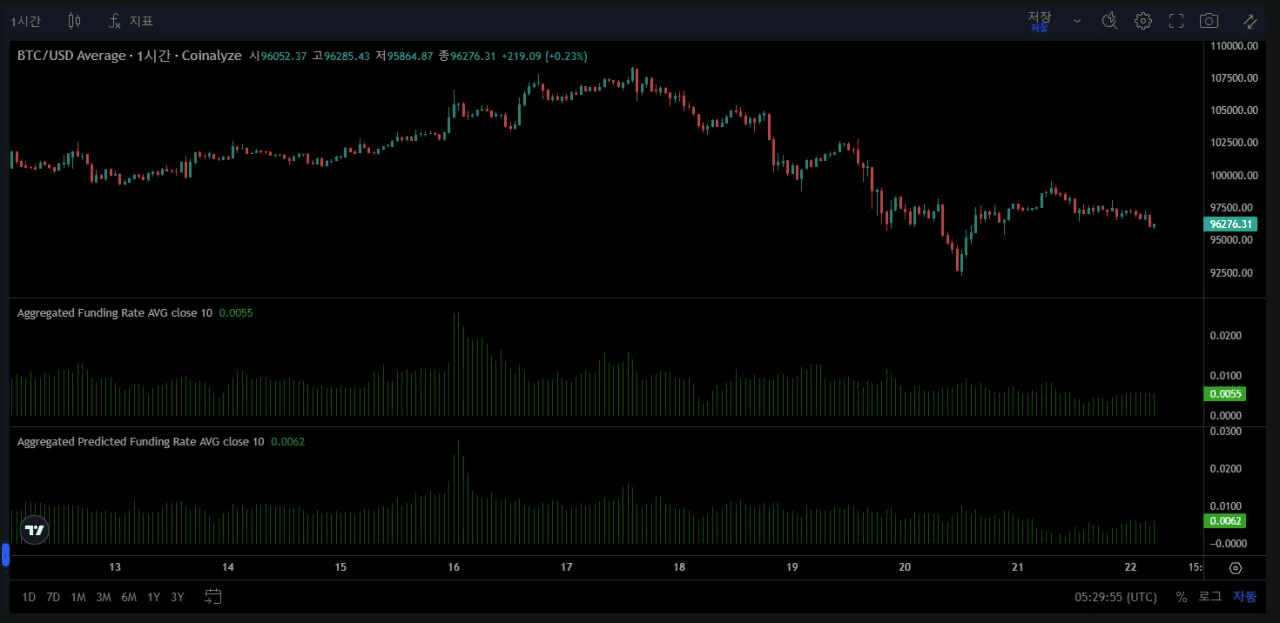Toggle percent scale mode
Image resolution: width=1280 pixels, height=623 pixels.
pyautogui.click(x=1181, y=597)
